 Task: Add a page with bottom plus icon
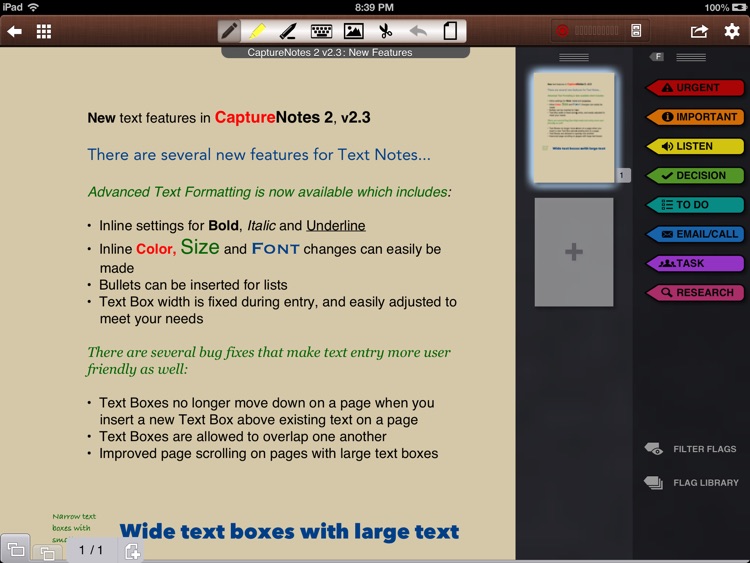coord(132,552)
